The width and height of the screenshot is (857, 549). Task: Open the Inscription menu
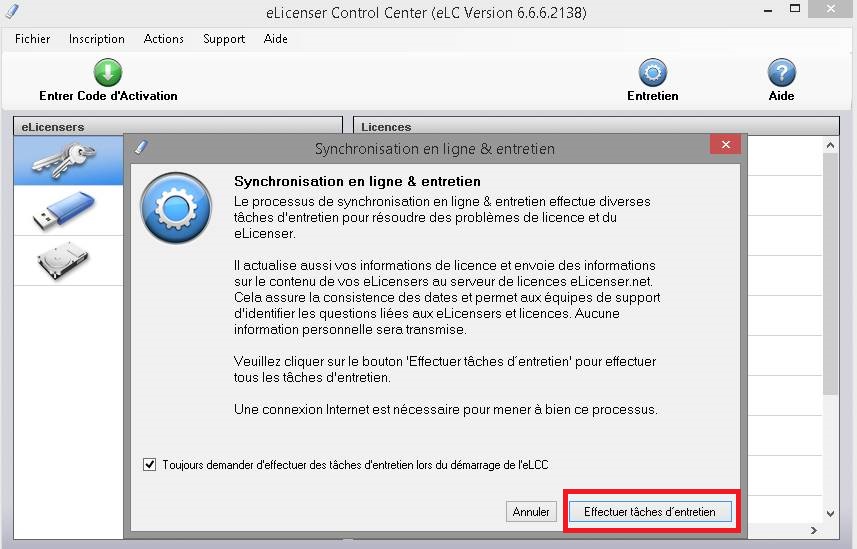pos(97,39)
